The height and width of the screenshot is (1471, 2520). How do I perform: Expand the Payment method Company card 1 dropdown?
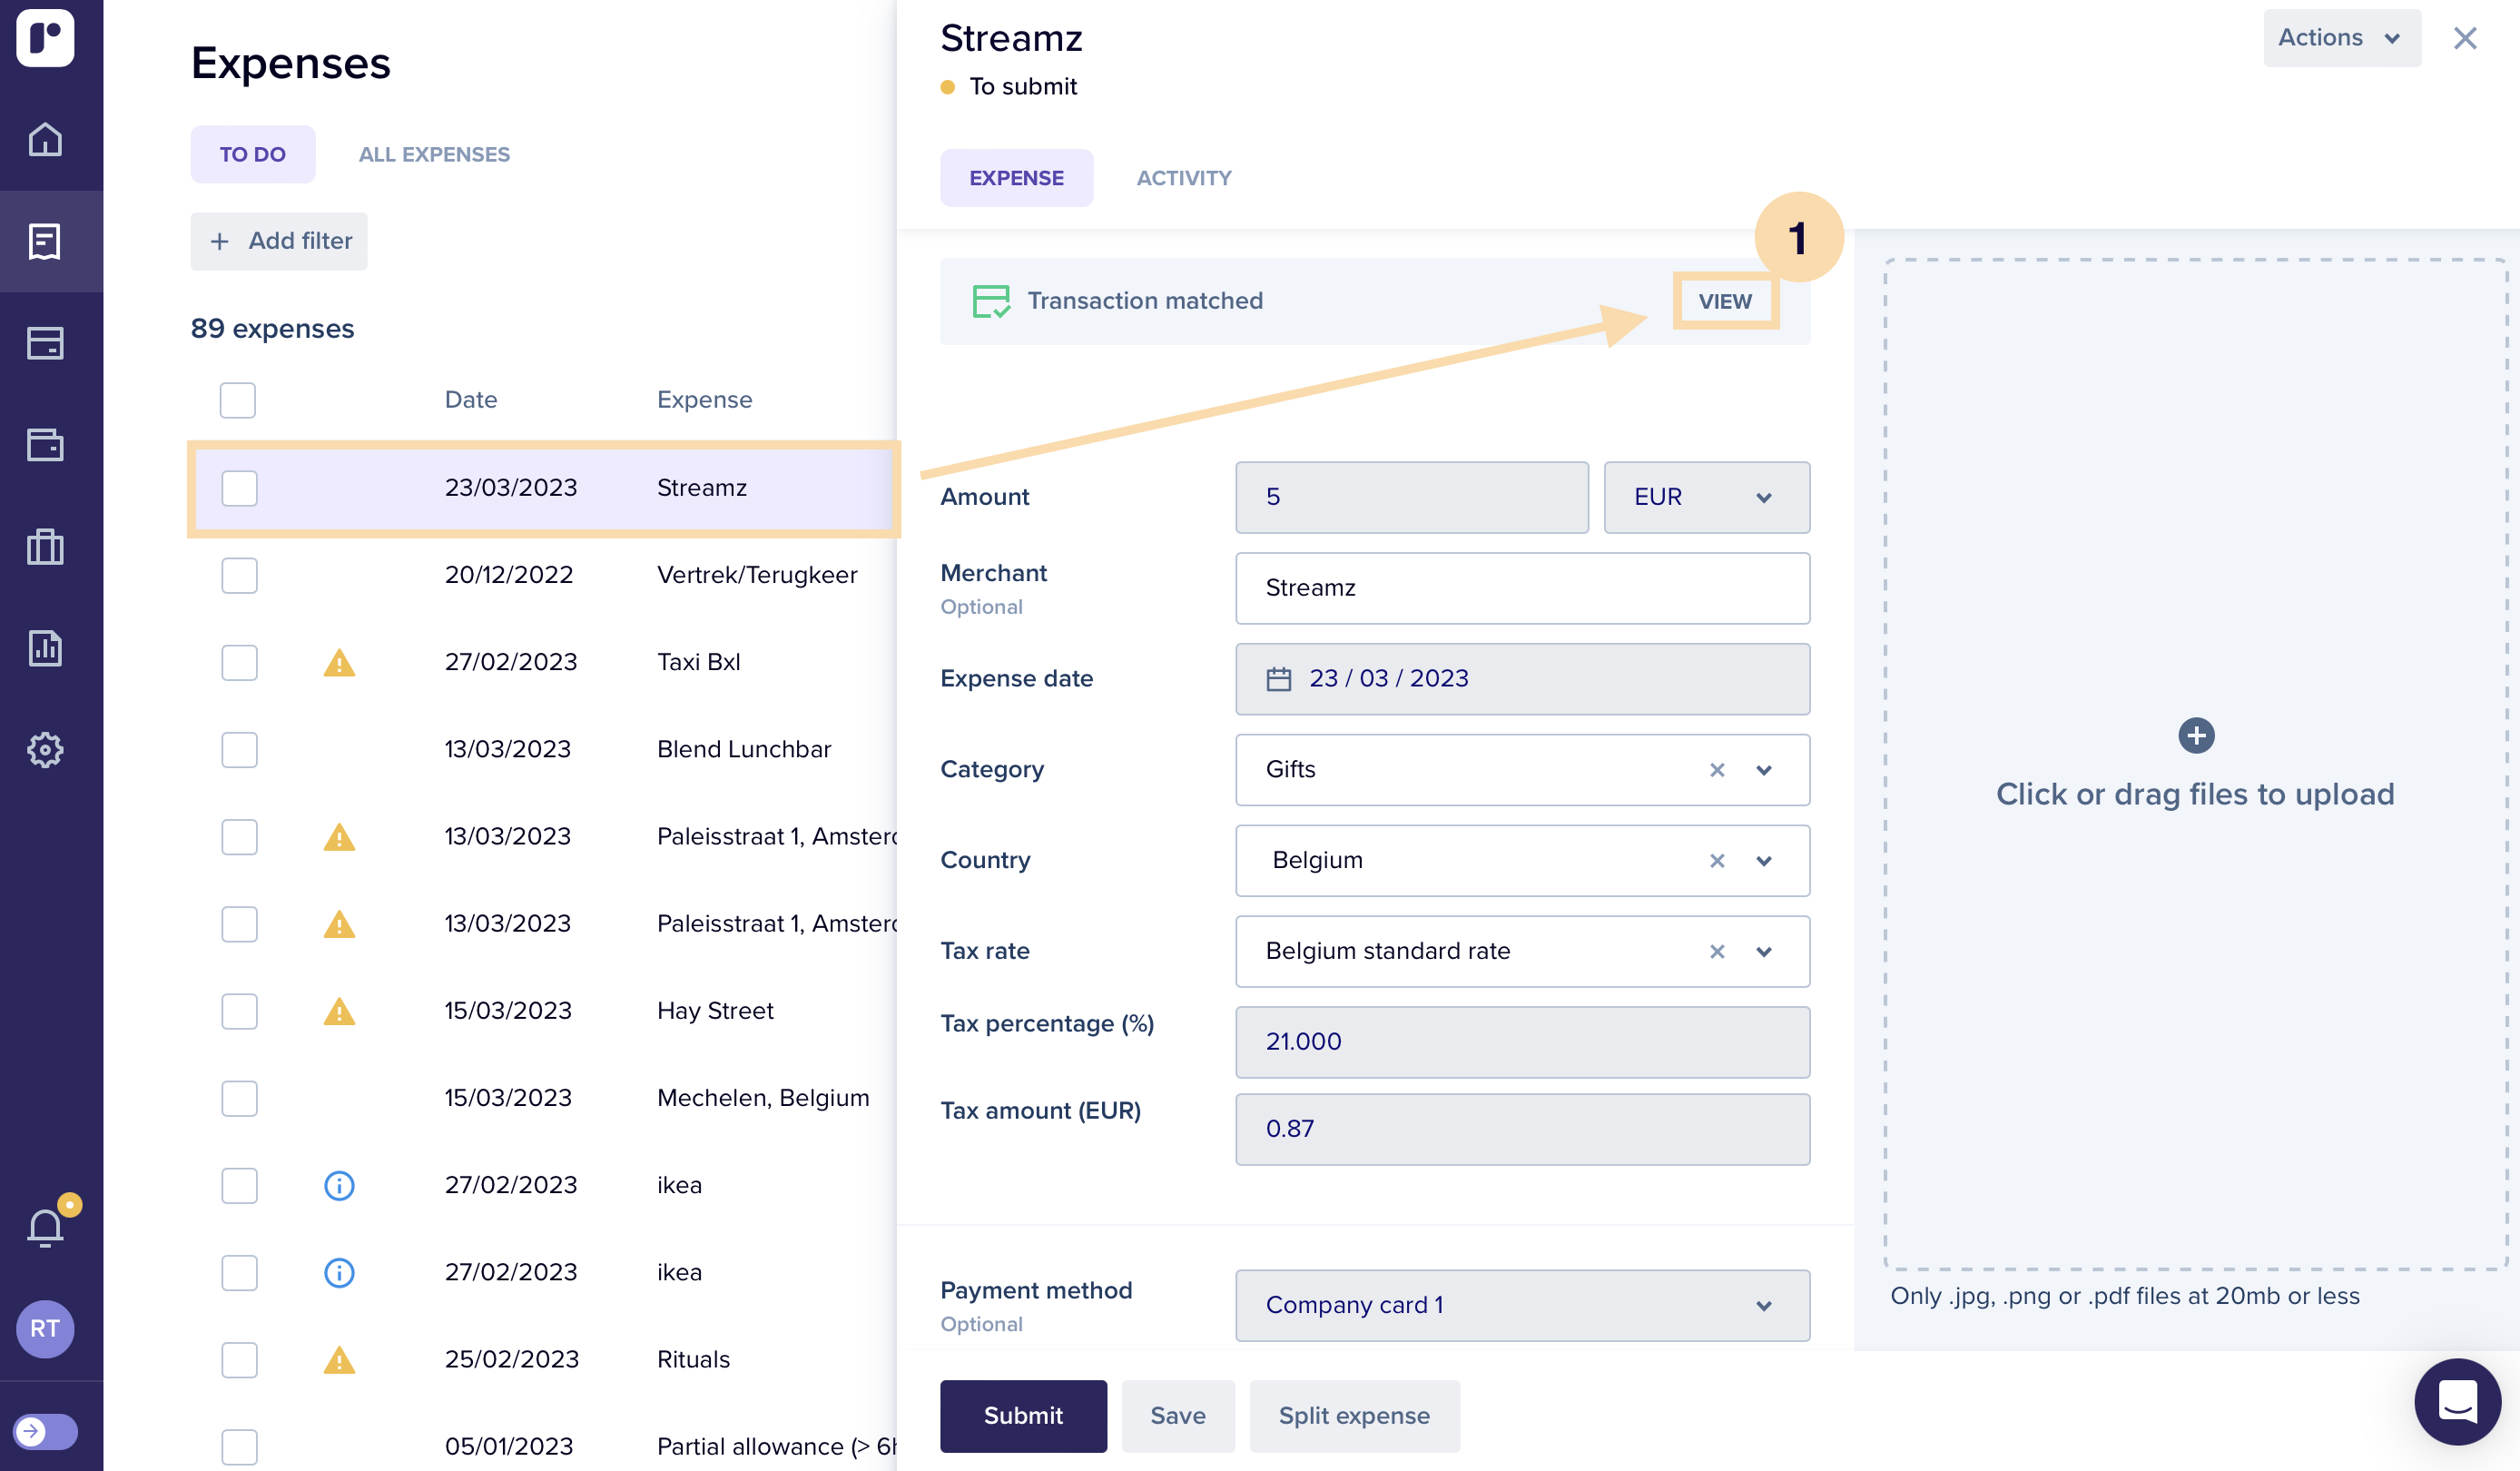1521,1305
